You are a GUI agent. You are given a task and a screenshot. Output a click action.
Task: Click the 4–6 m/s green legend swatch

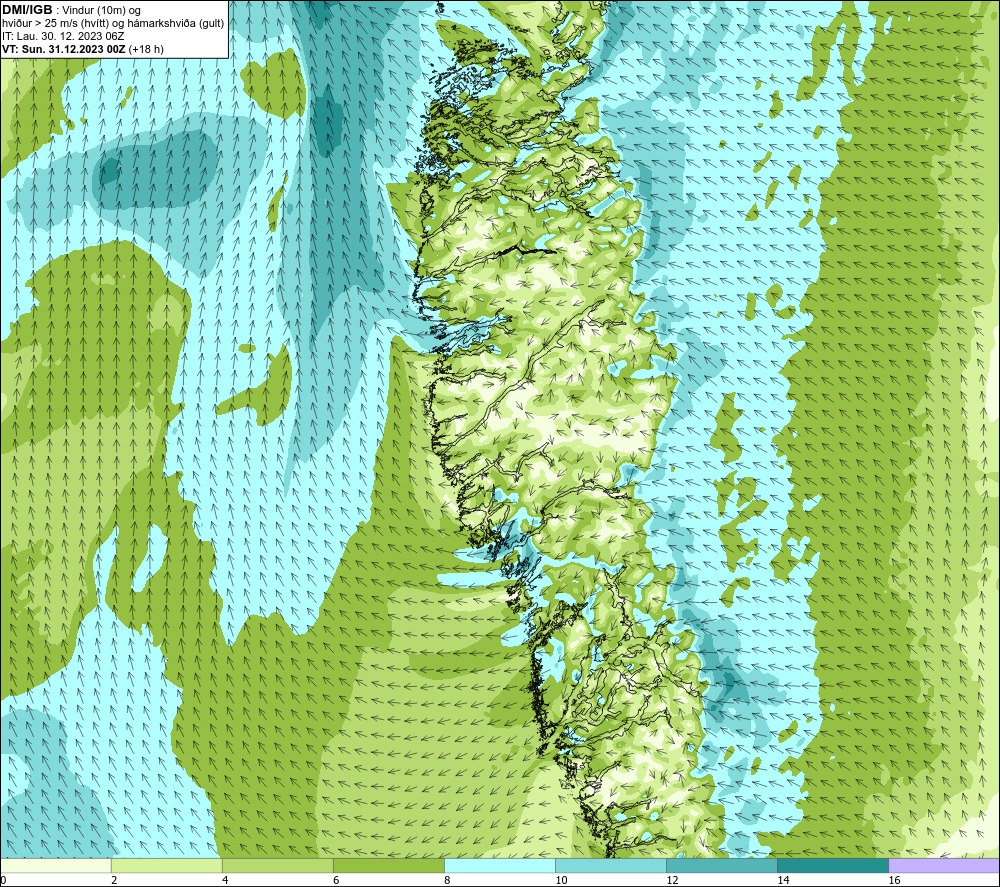pyautogui.click(x=277, y=865)
